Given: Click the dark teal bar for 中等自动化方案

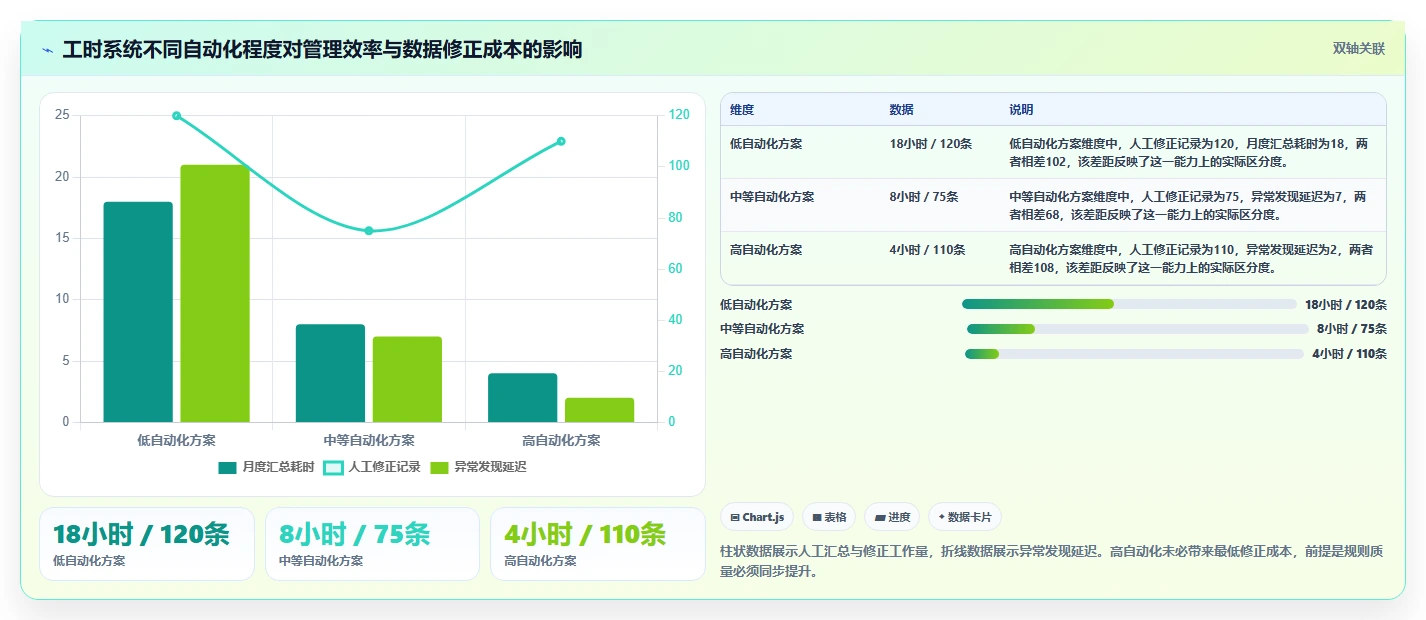Looking at the screenshot, I should coord(330,373).
